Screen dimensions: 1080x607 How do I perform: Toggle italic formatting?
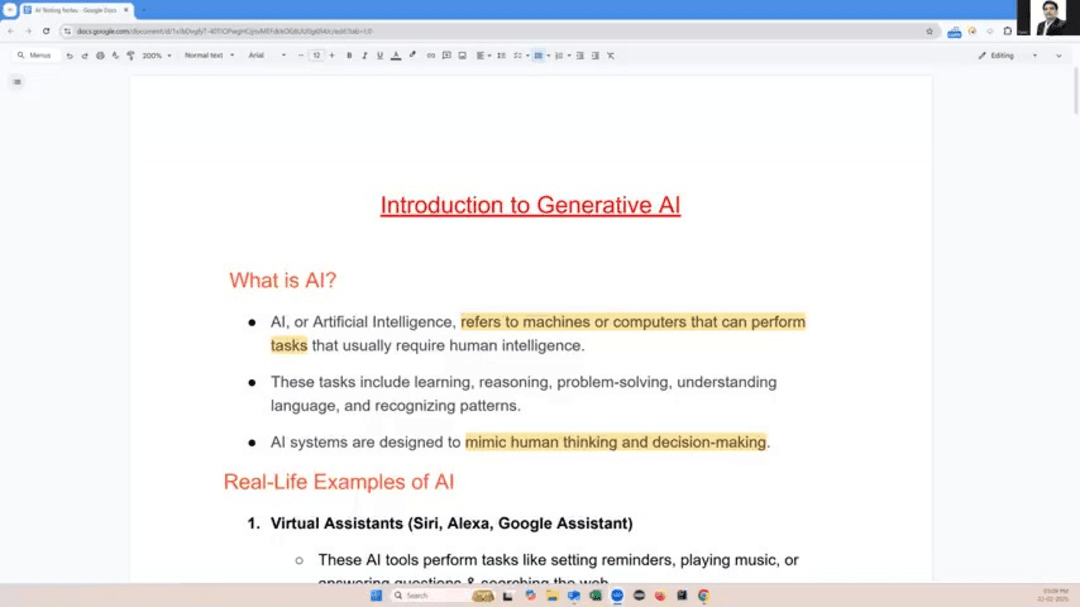pos(362,55)
